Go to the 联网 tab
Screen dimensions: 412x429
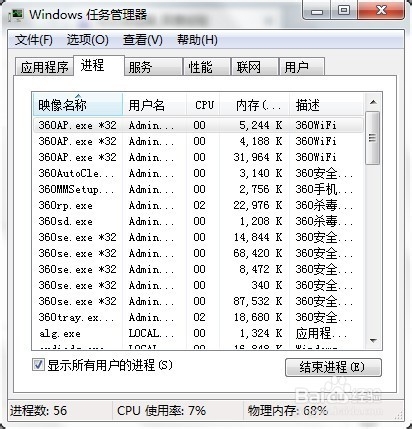coord(255,67)
